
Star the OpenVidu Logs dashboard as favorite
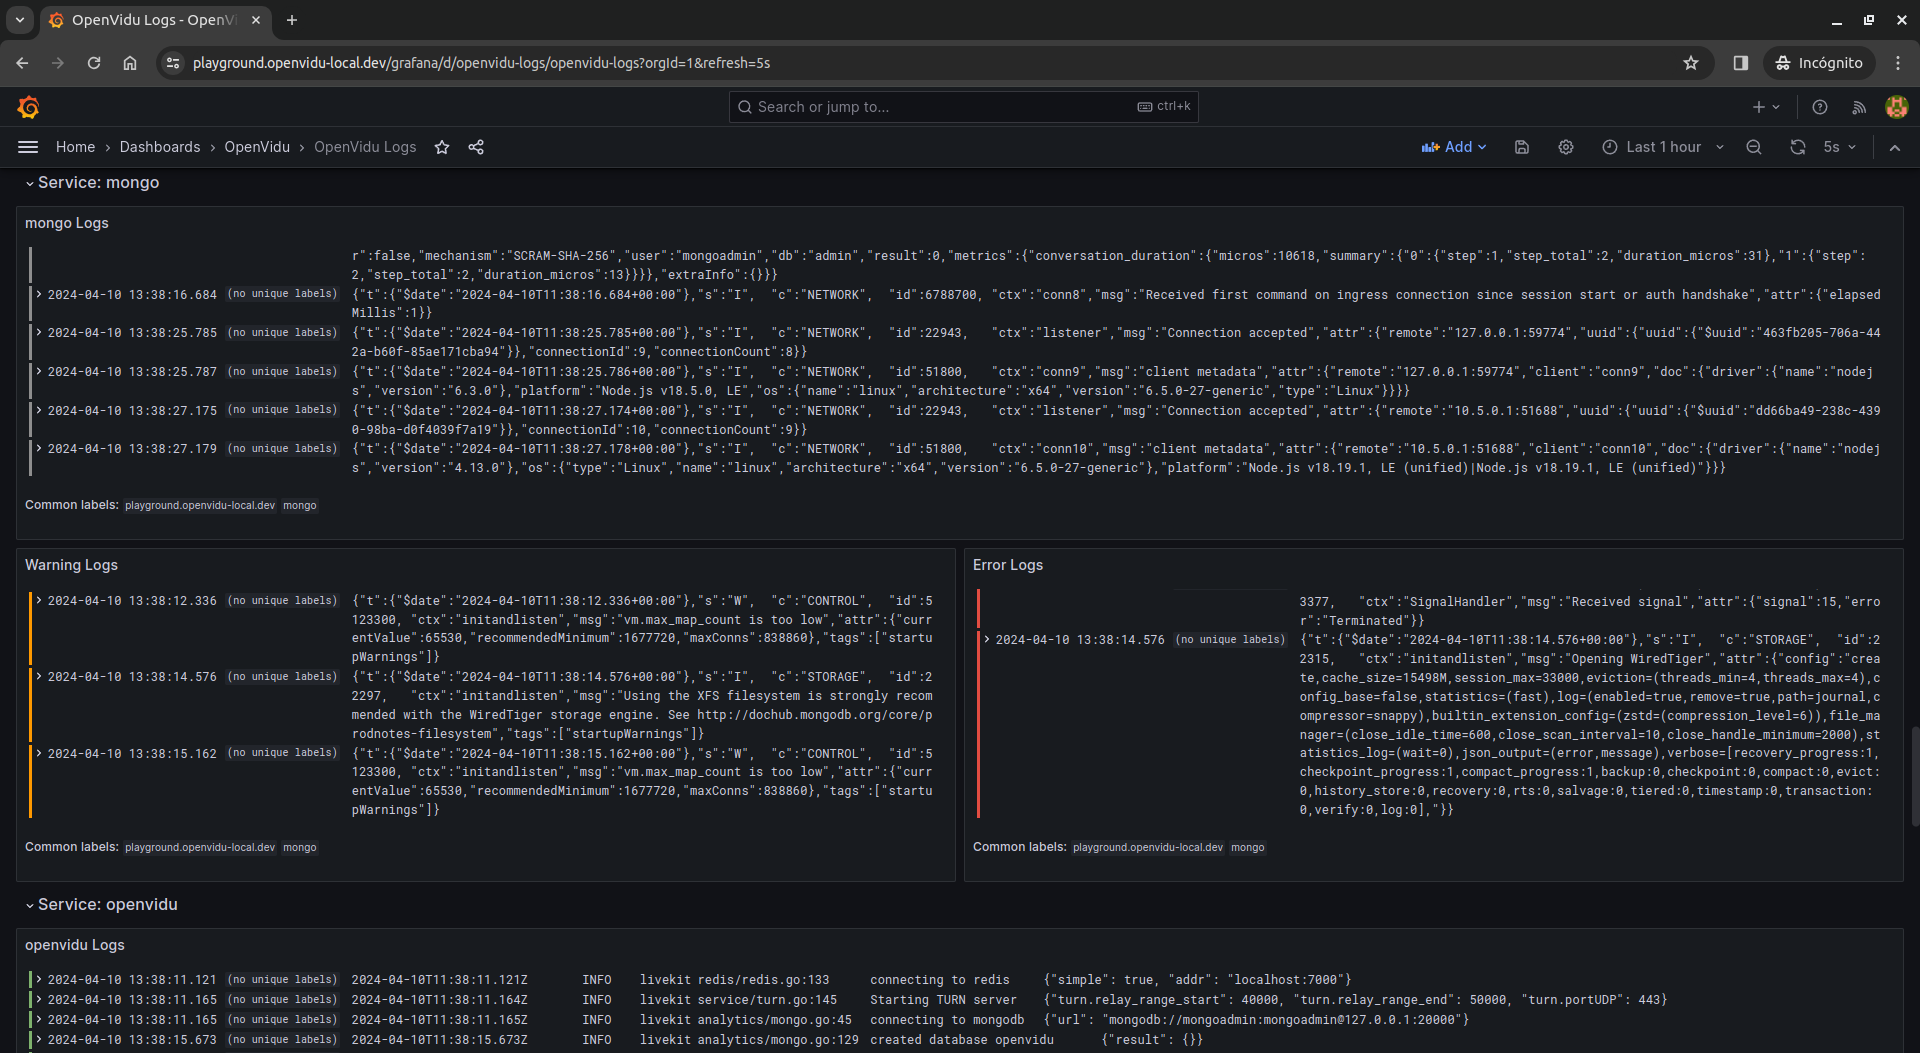(442, 147)
